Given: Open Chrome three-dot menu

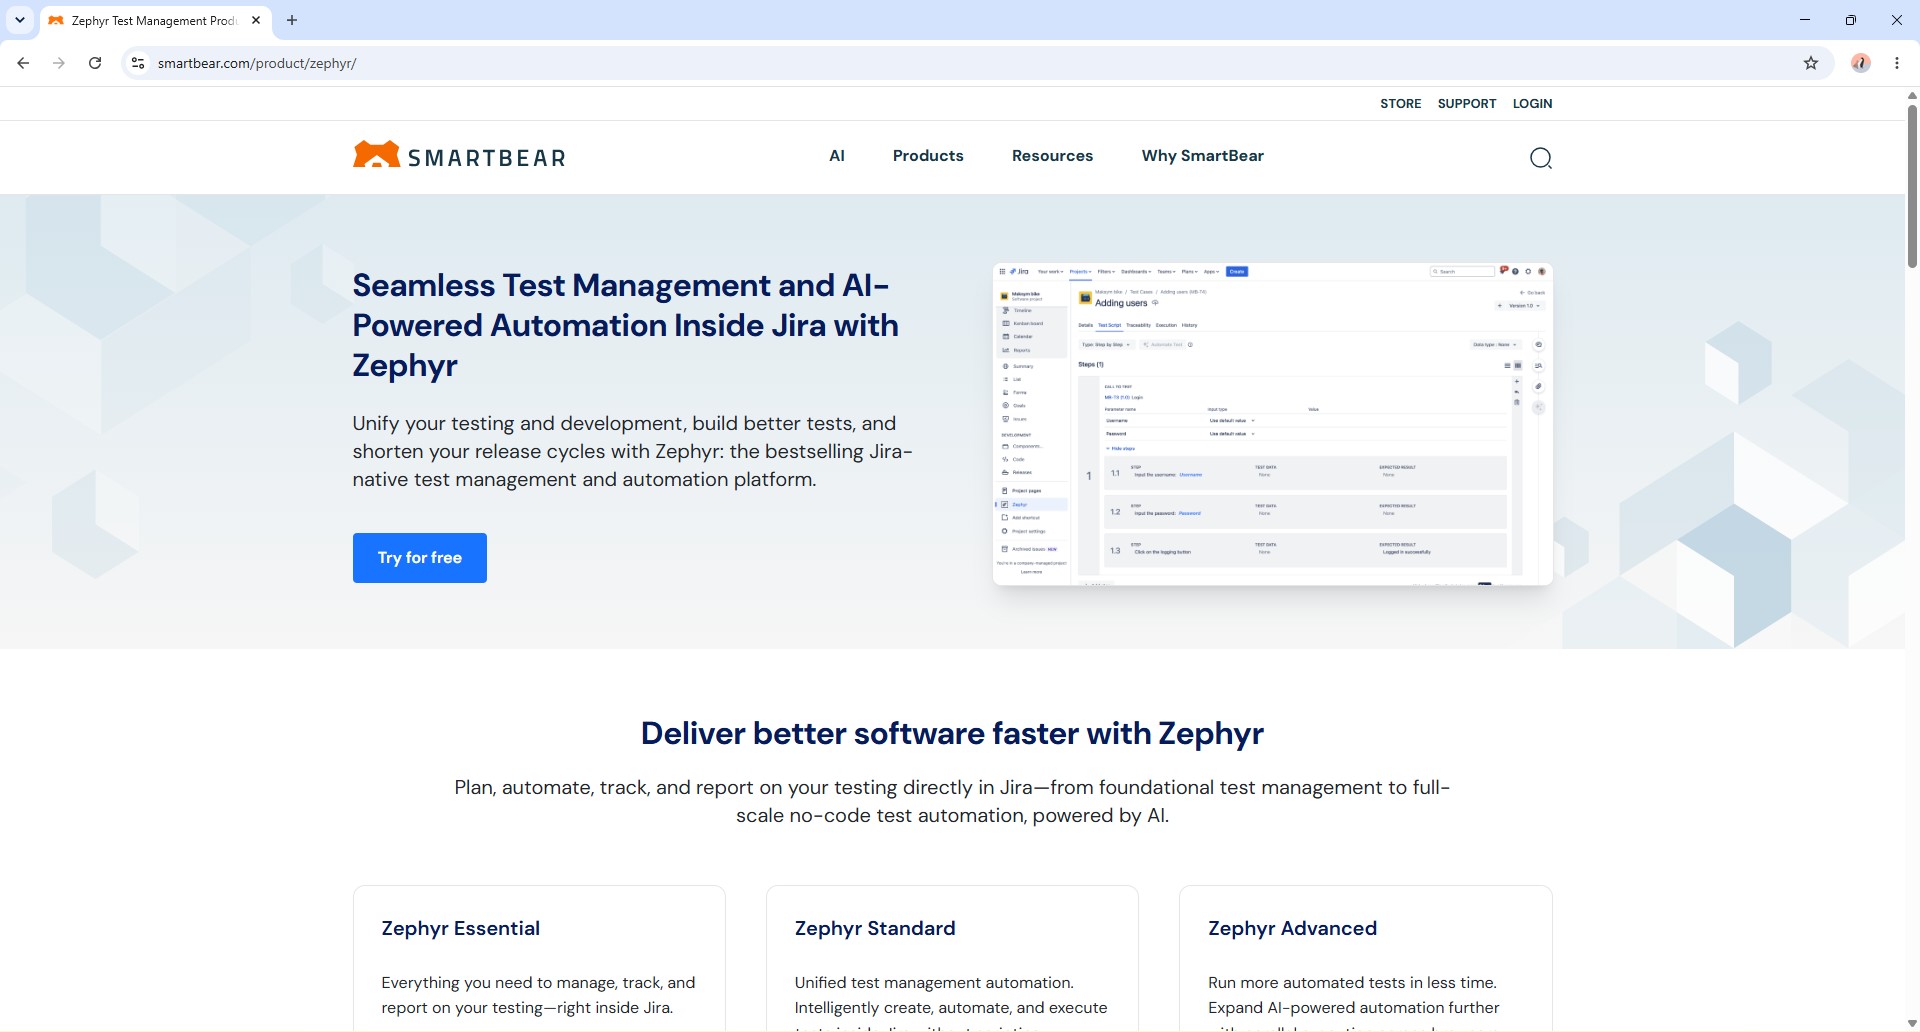Looking at the screenshot, I should coord(1897,63).
